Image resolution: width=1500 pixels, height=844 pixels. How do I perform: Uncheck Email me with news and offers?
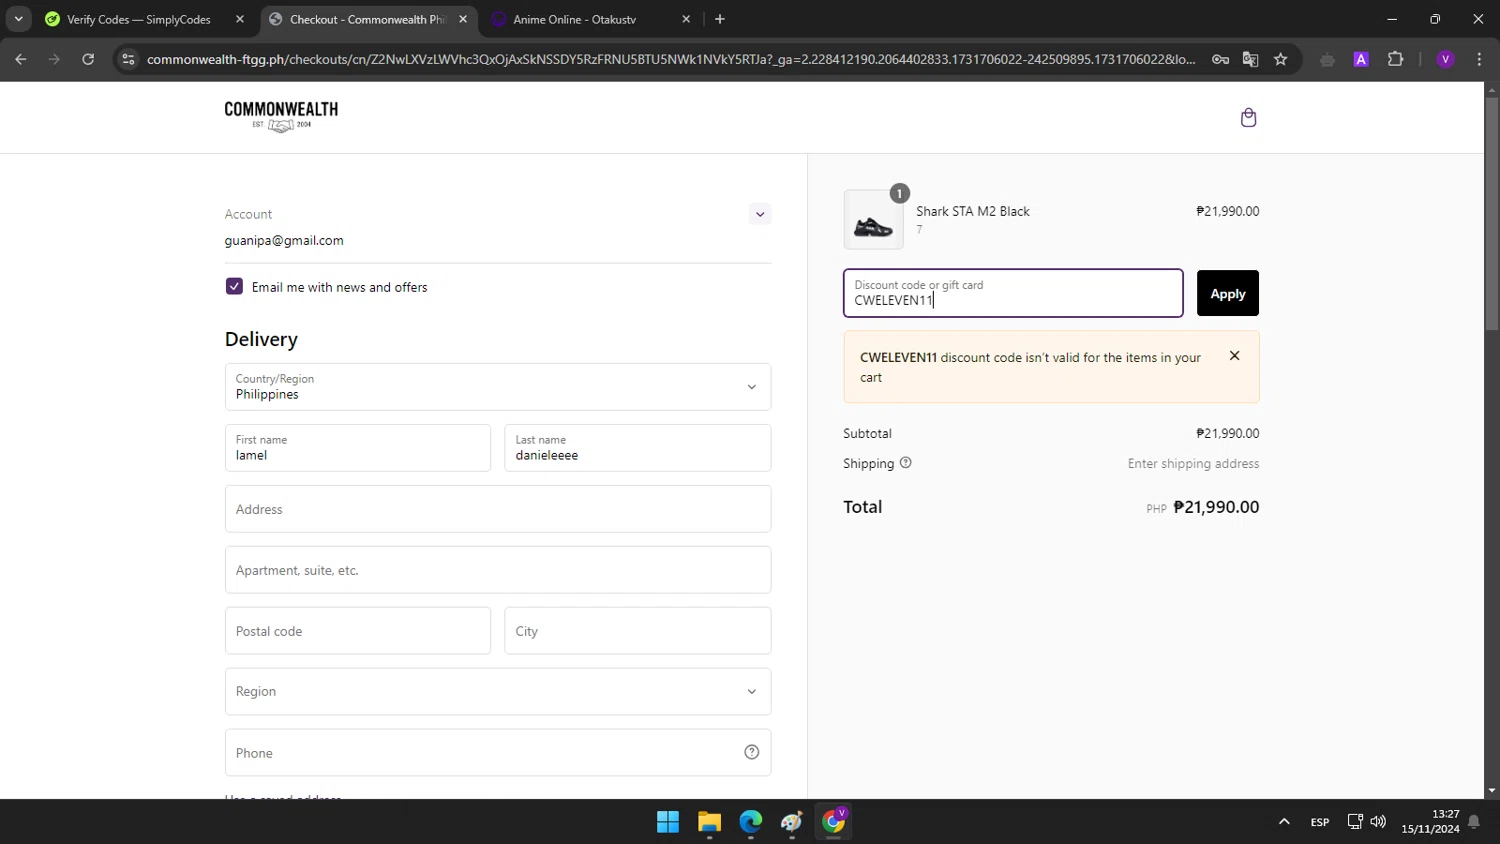[234, 286]
